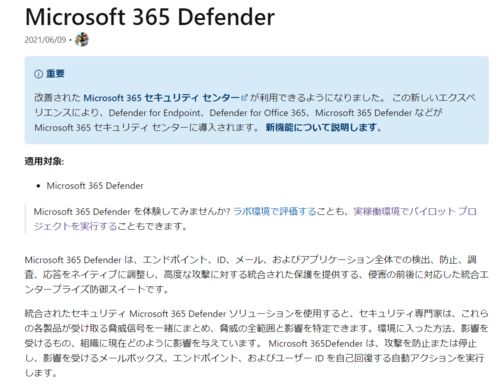Follow the 新機能について説明します link
The width and height of the screenshot is (500, 388).
coord(323,127)
